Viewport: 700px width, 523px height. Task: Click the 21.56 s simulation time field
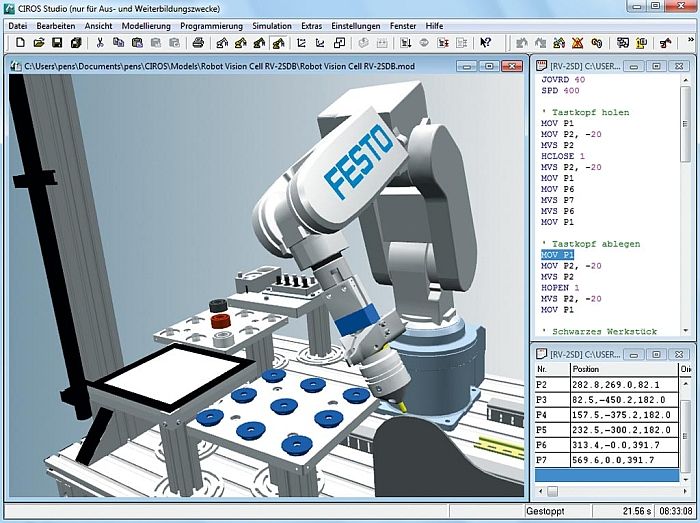(623, 511)
